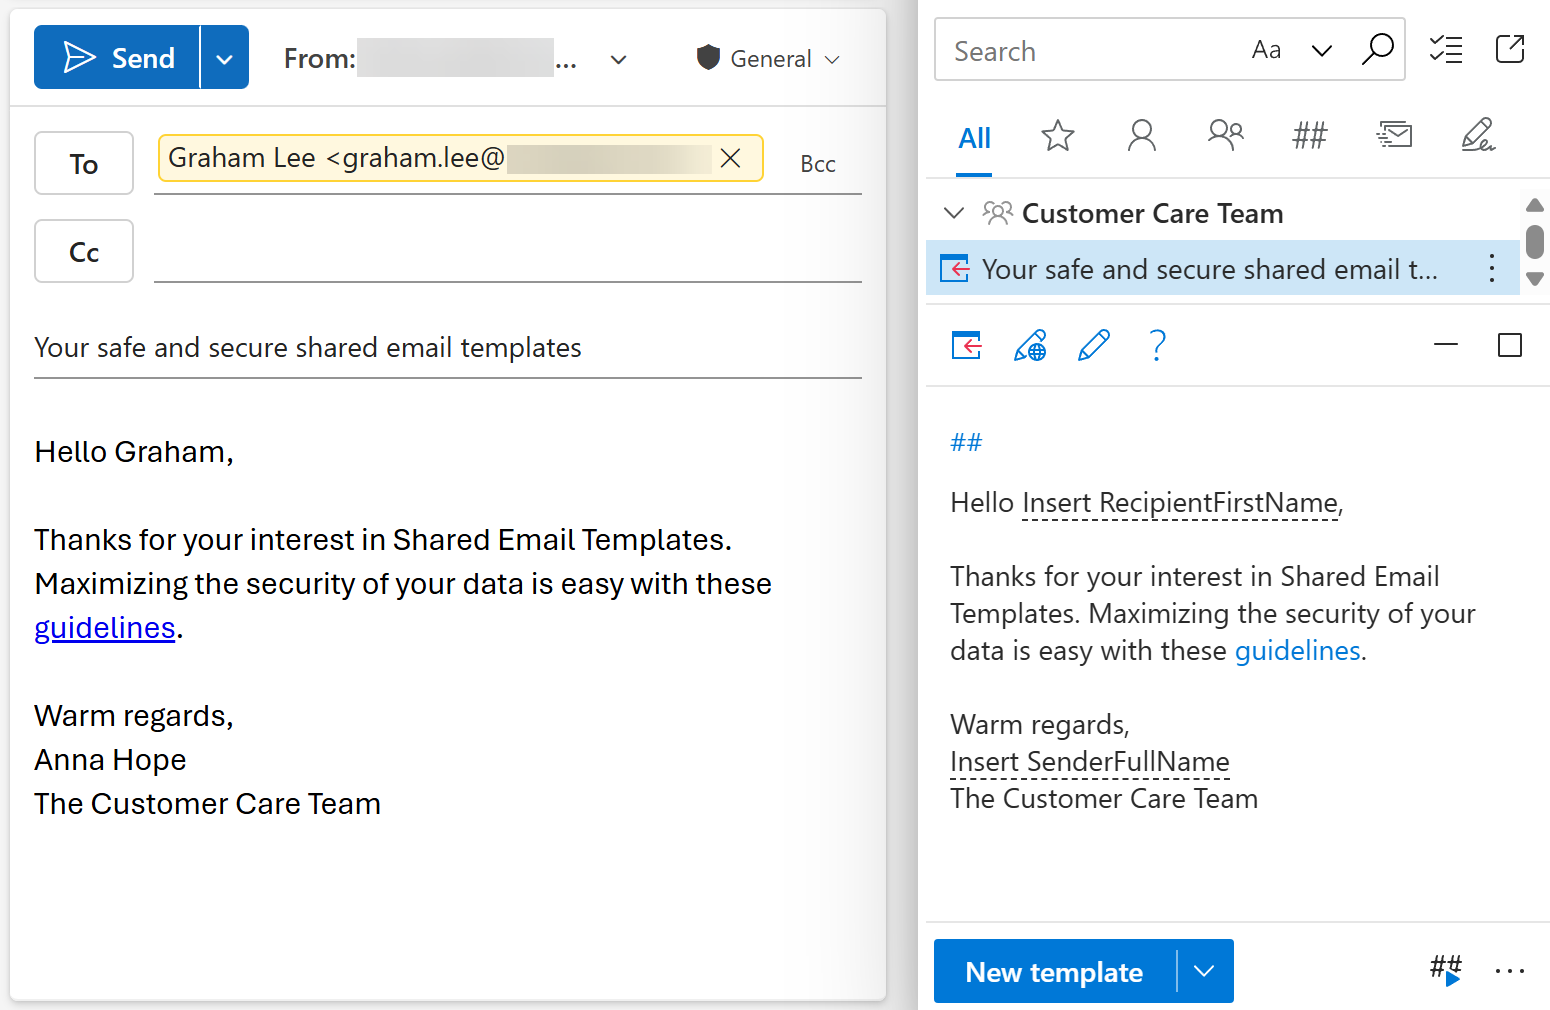Image resolution: width=1550 pixels, height=1010 pixels.
Task: Open the macros ## filter
Action: tap(1309, 135)
